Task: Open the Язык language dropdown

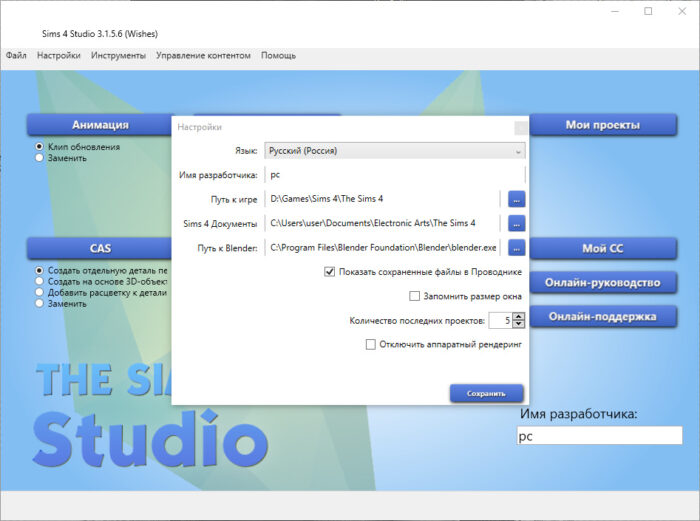Action: 395,151
